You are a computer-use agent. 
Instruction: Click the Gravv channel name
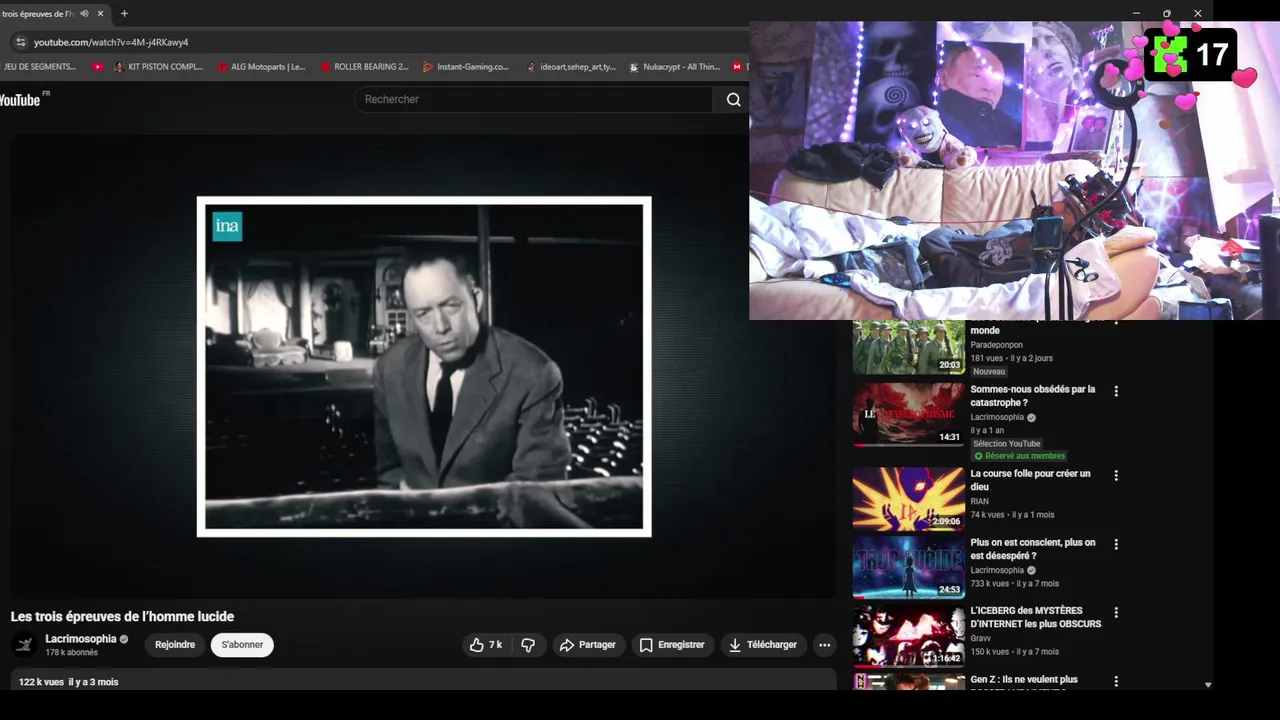[x=981, y=639]
